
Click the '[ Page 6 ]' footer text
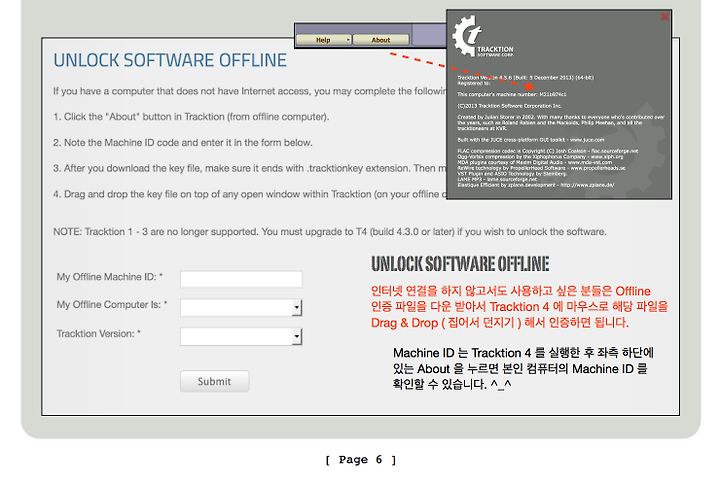pyautogui.click(x=360, y=460)
